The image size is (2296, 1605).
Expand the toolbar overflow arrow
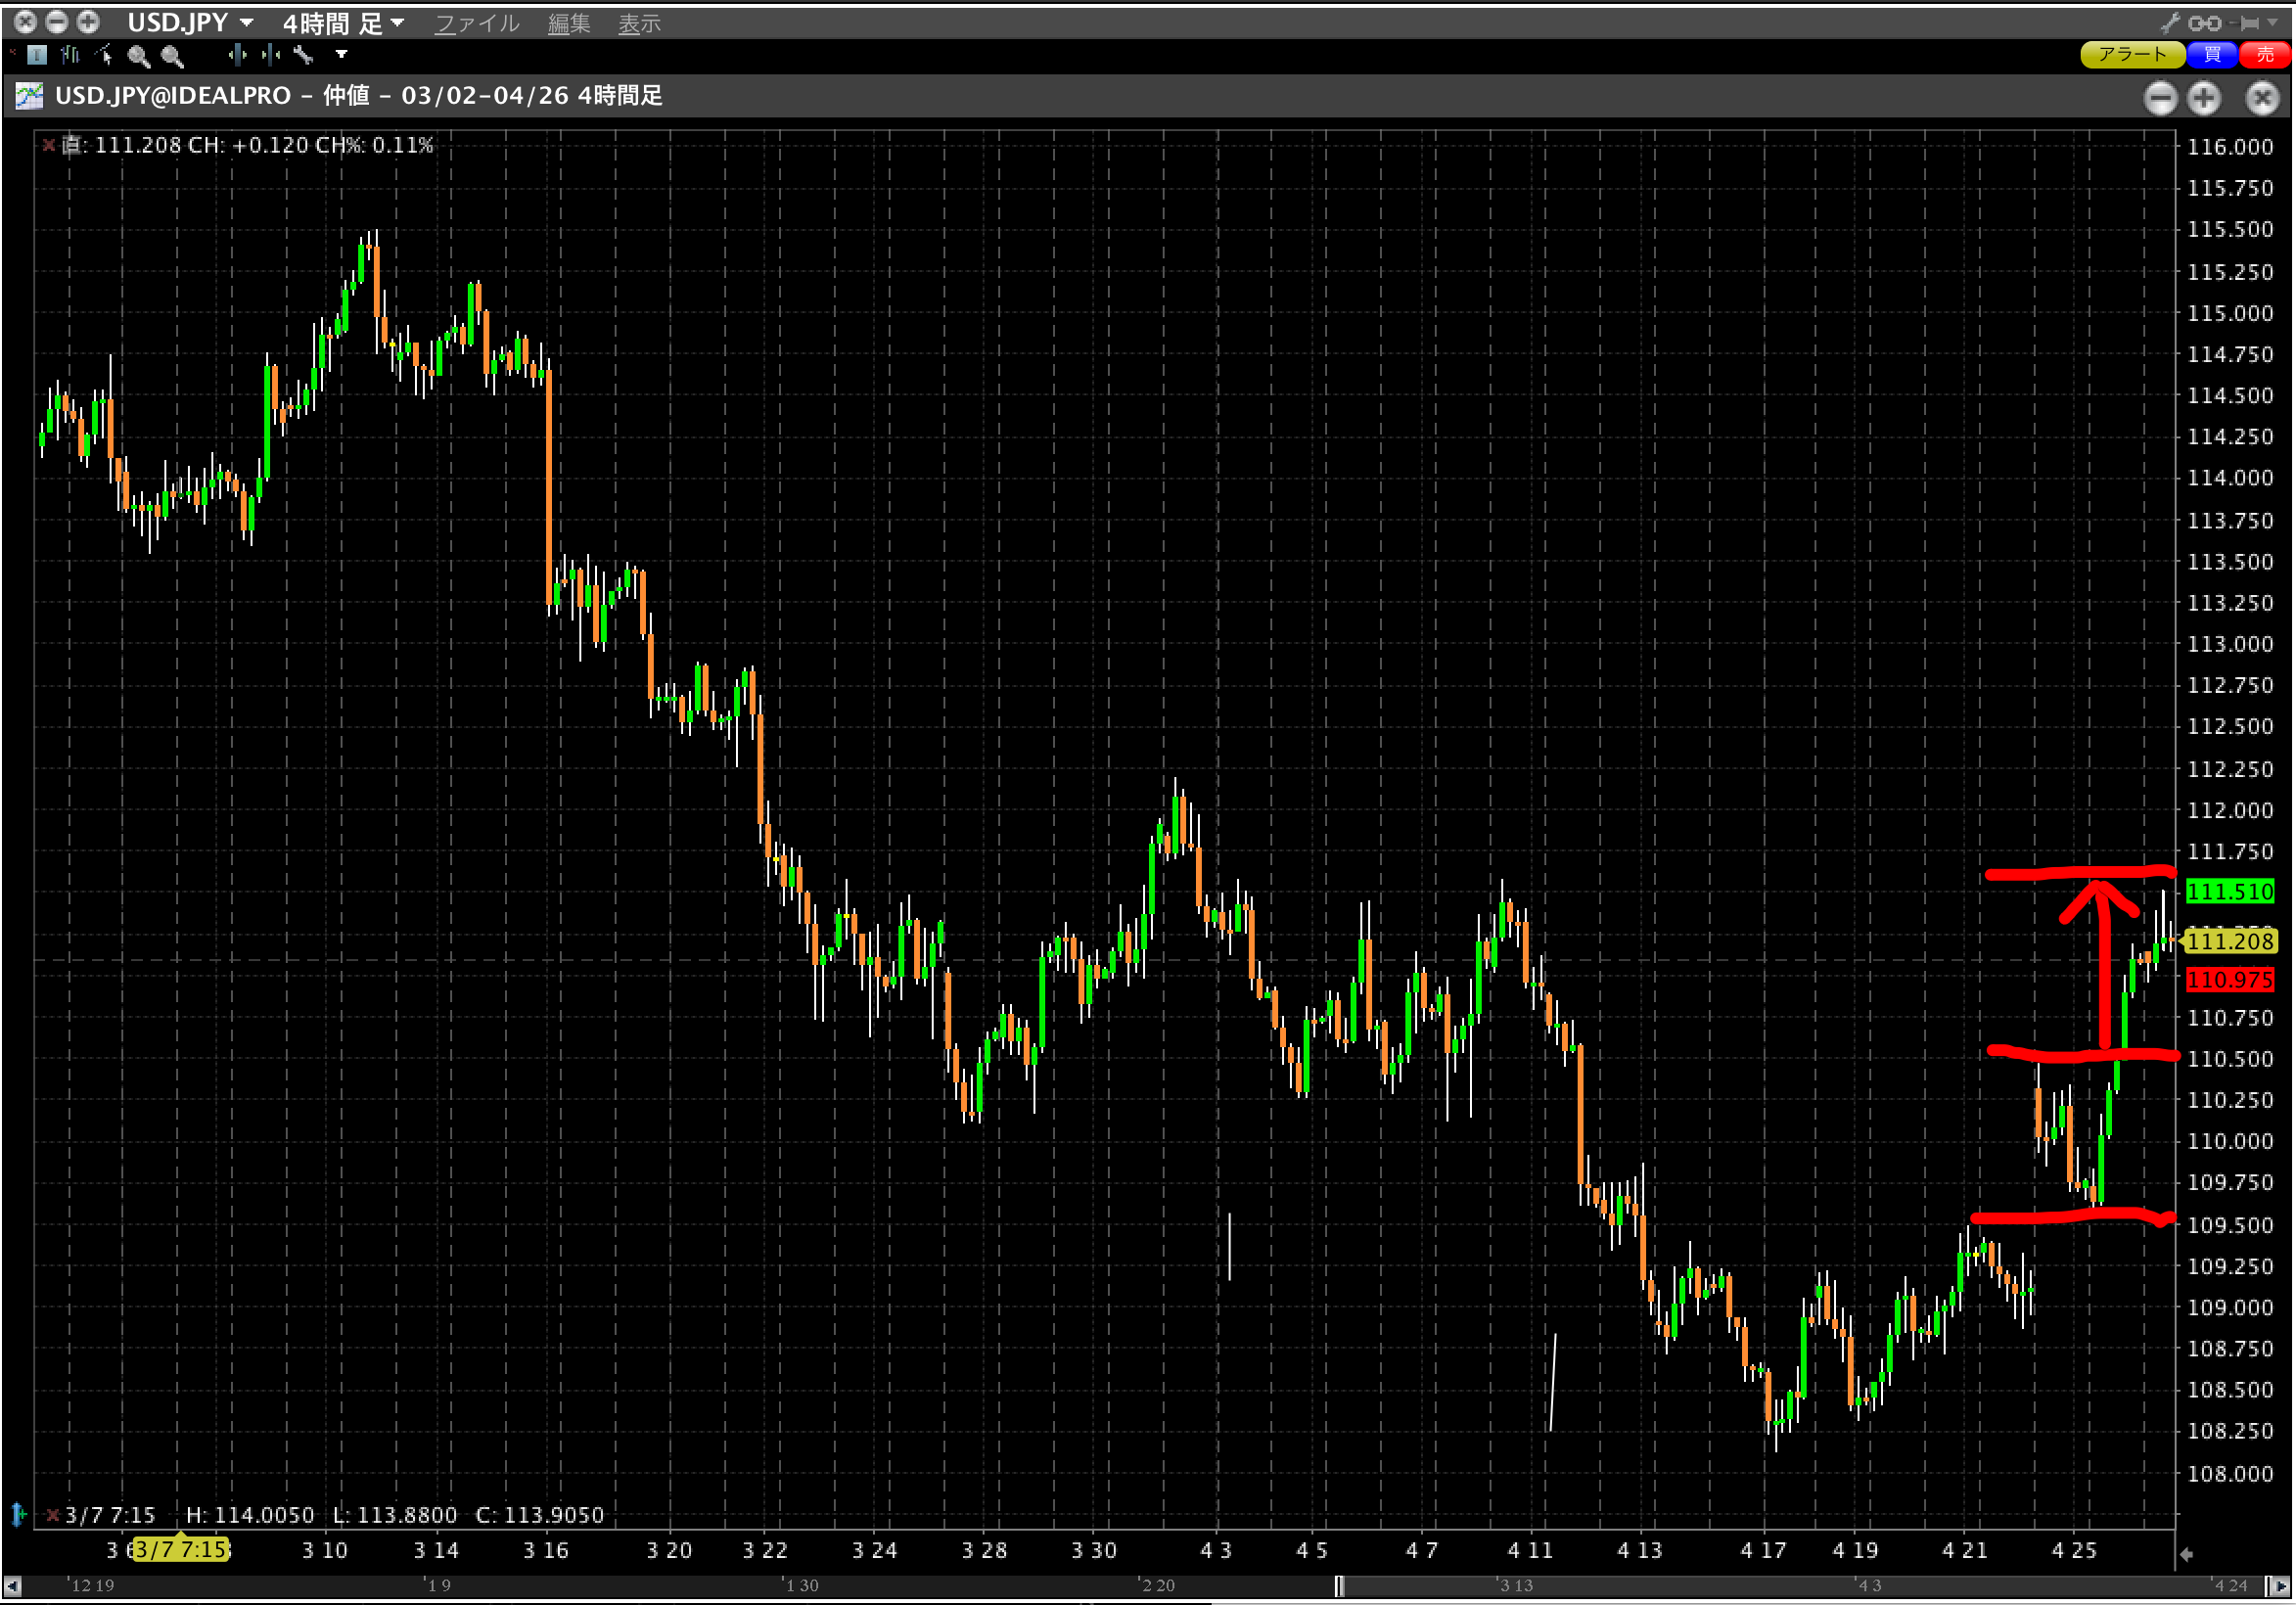(x=341, y=55)
